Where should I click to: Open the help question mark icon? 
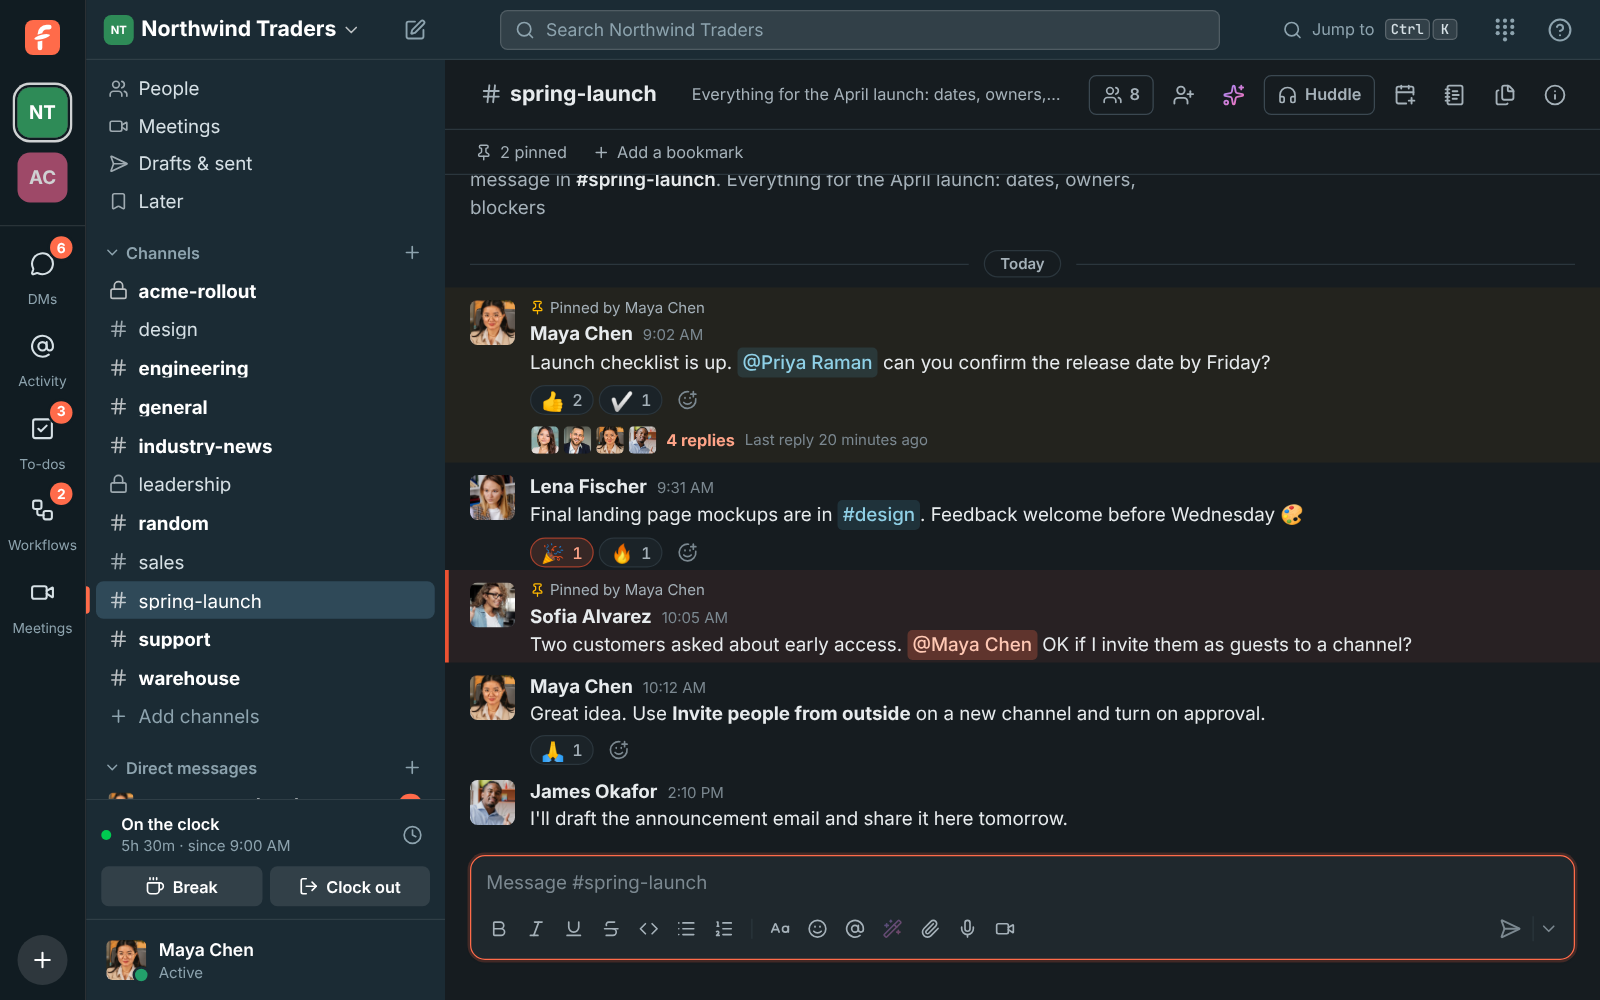pyautogui.click(x=1559, y=30)
